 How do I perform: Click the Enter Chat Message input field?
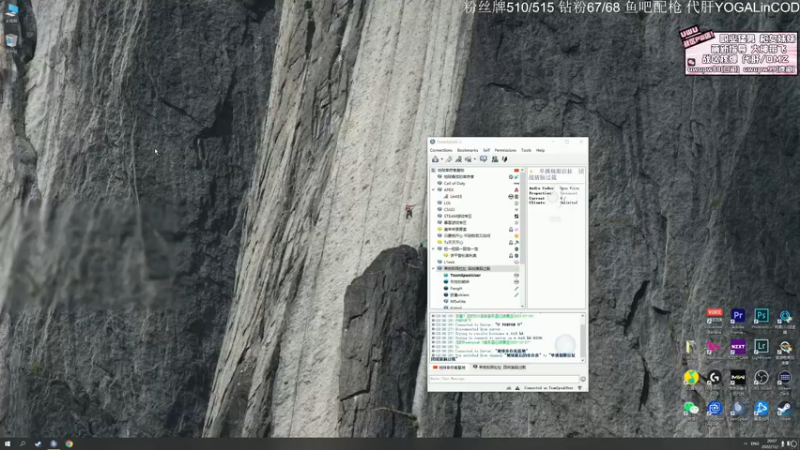coord(504,379)
